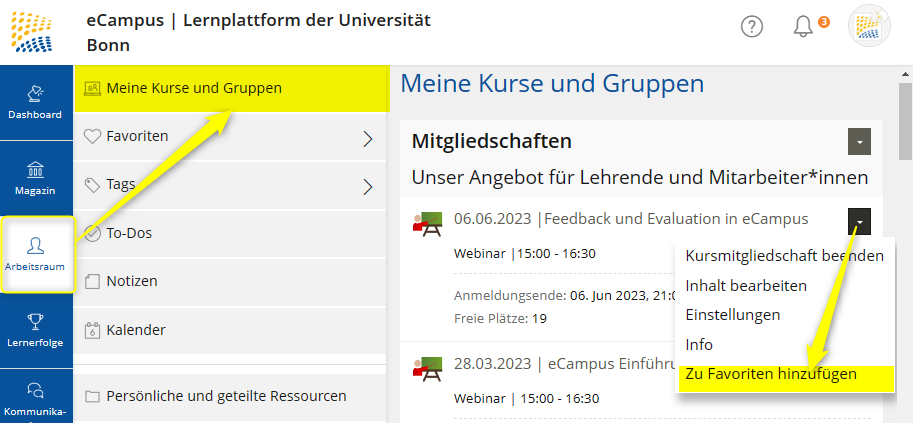Expand the Favoriten submenu chevron
This screenshot has width=913, height=423.
367,138
